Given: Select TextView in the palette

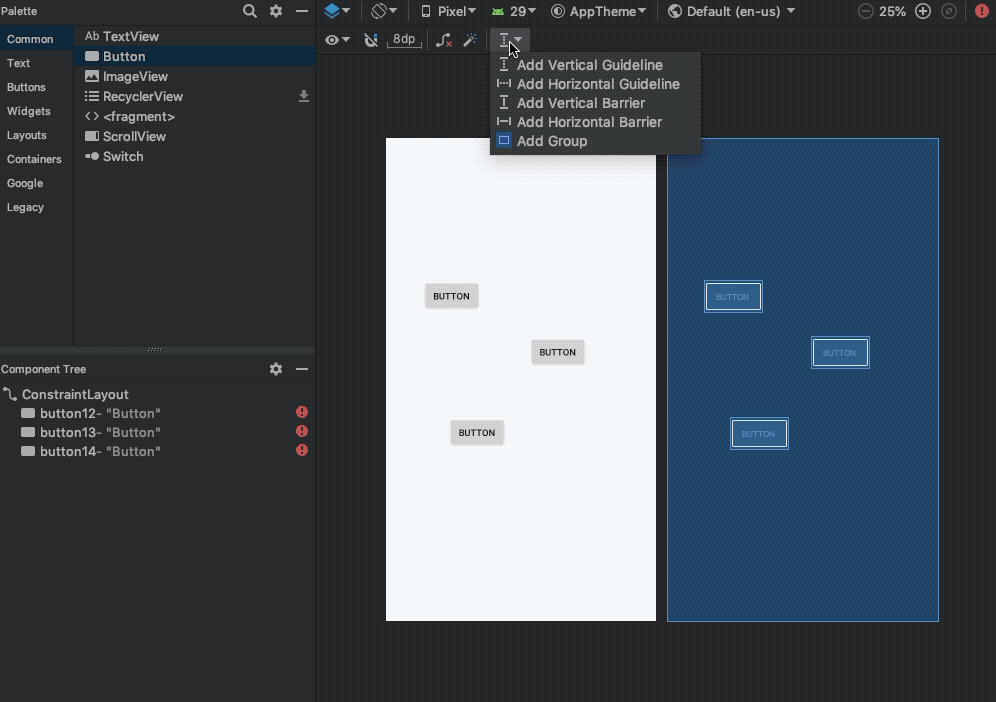Looking at the screenshot, I should [194, 36].
